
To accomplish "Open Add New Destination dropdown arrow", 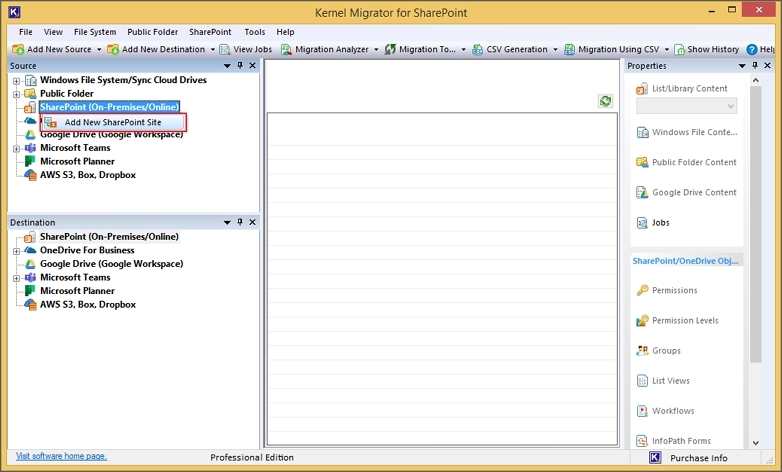I will (x=212, y=49).
